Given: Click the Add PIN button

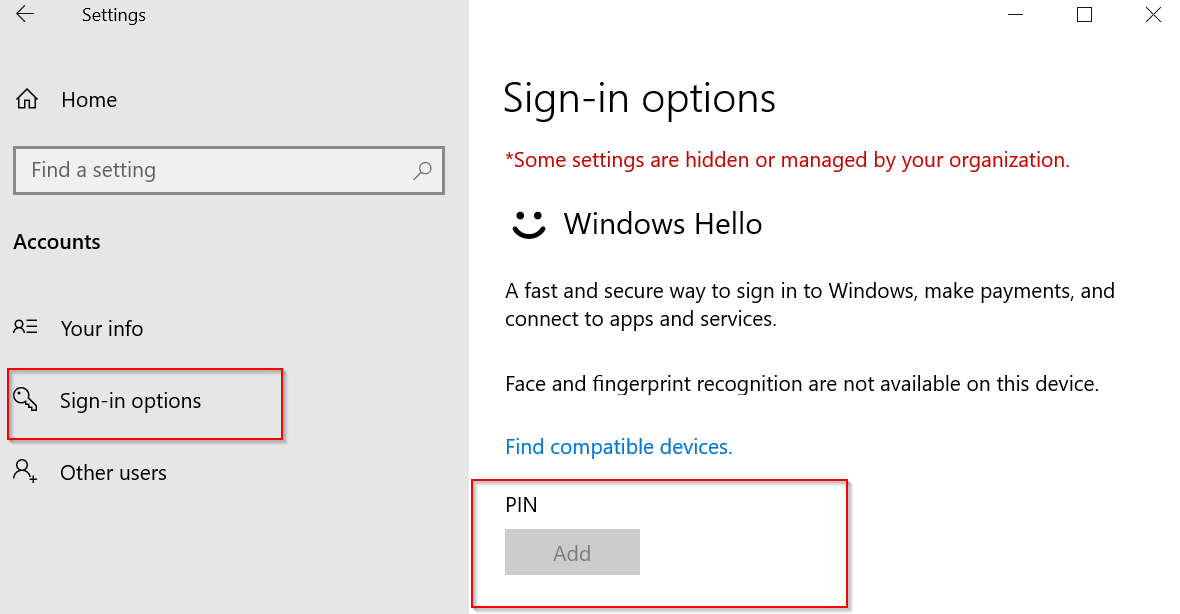Looking at the screenshot, I should click(572, 552).
